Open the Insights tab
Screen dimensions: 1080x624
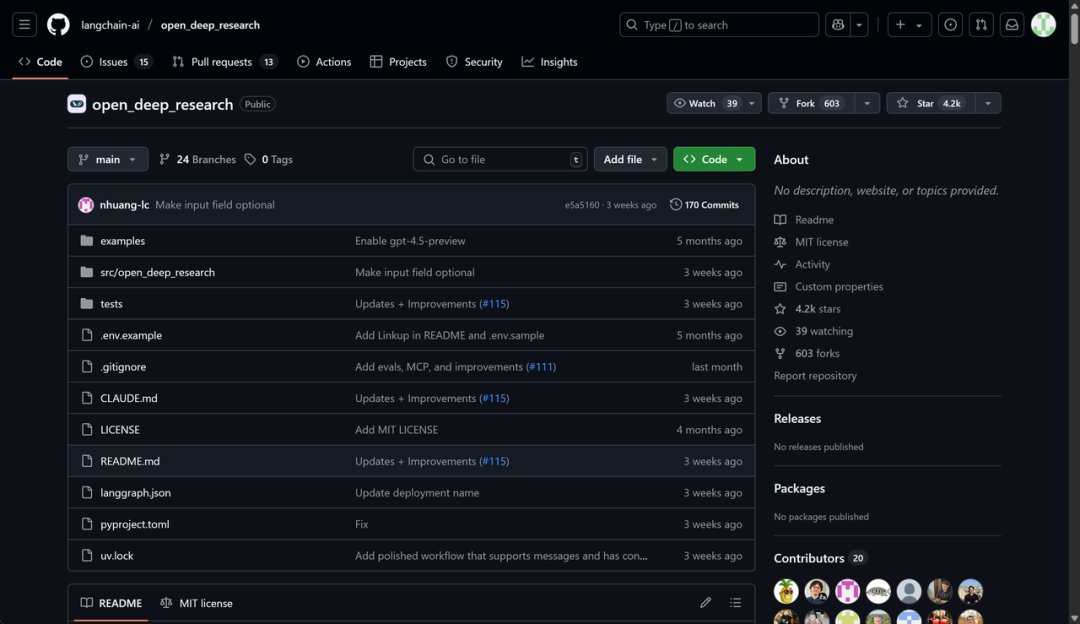[x=549, y=62]
